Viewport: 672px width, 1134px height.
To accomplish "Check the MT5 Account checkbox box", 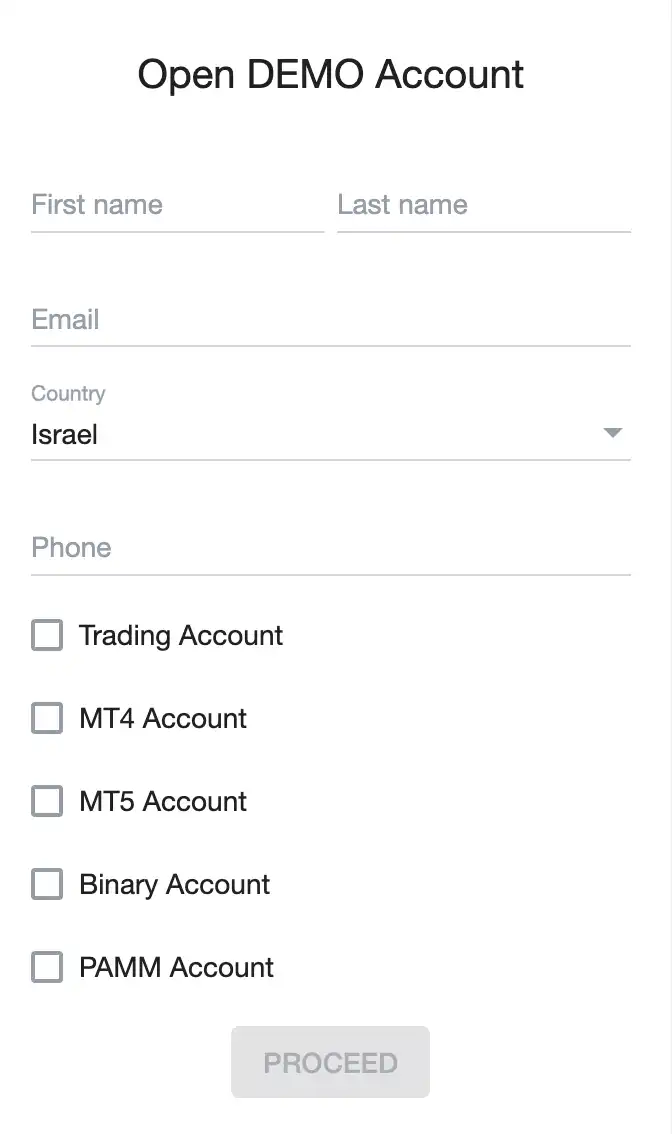I will (x=47, y=802).
